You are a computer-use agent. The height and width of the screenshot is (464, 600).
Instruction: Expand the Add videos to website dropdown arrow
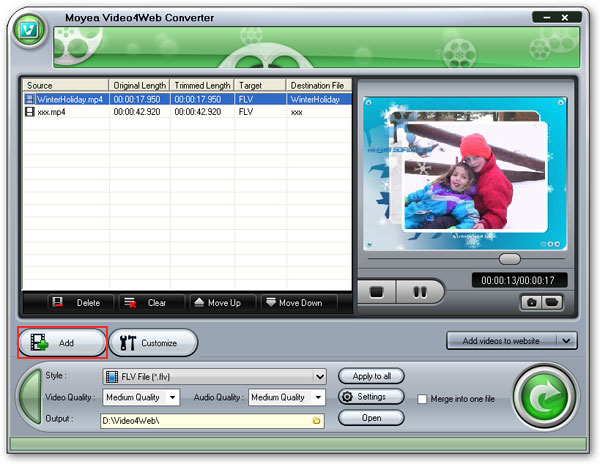tap(567, 340)
